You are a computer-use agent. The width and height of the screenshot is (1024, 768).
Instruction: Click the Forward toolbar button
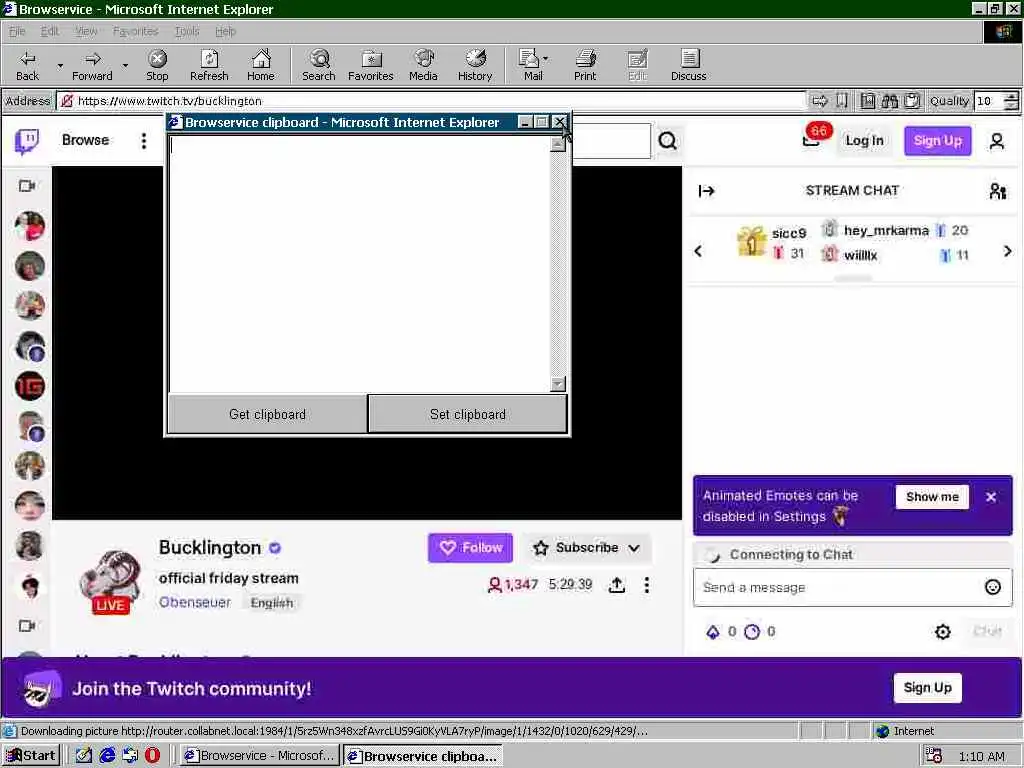[92, 66]
